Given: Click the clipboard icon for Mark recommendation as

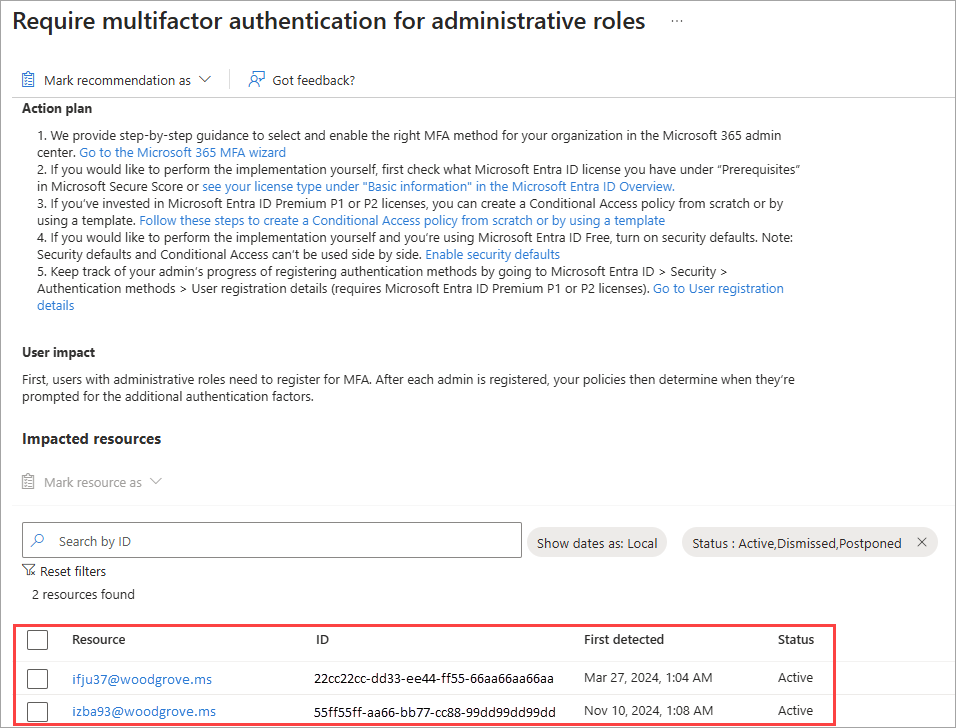Looking at the screenshot, I should coord(28,80).
